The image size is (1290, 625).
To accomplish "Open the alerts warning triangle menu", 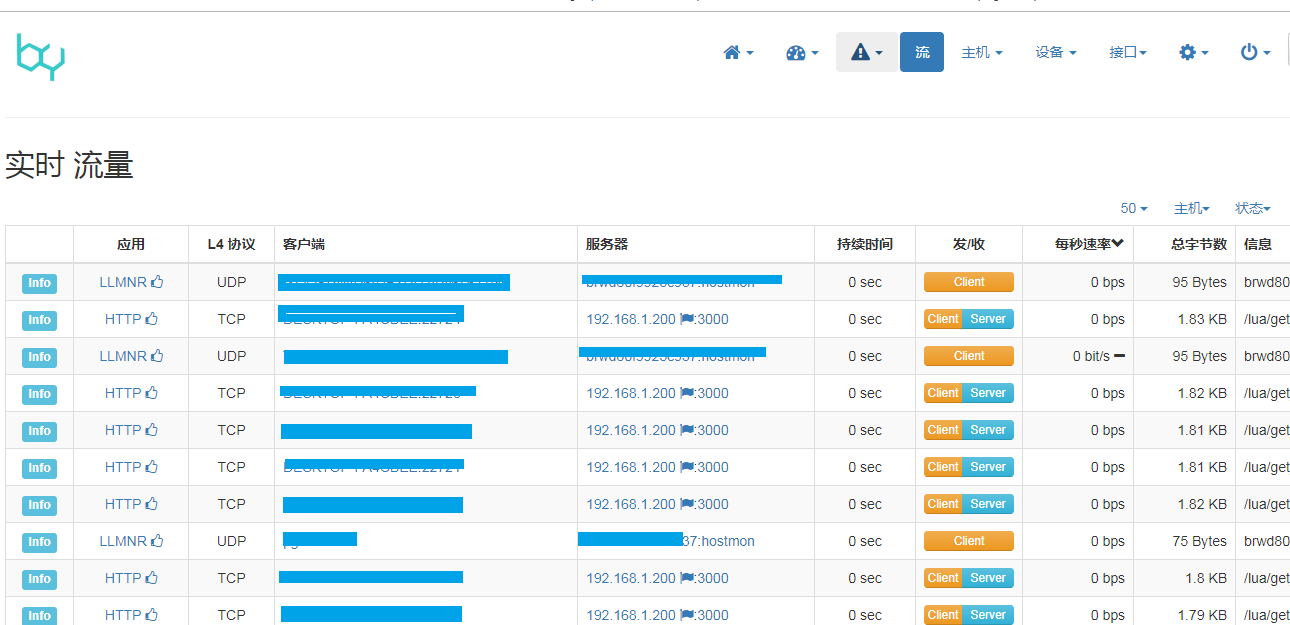I will pos(866,53).
